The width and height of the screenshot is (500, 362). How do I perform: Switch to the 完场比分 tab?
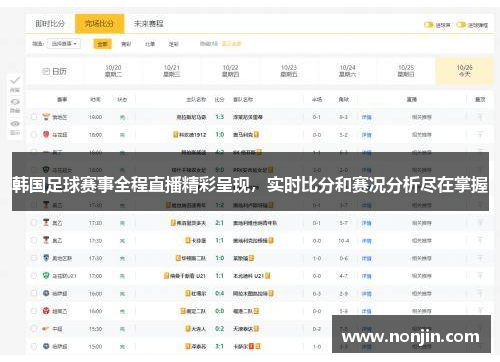pos(99,24)
